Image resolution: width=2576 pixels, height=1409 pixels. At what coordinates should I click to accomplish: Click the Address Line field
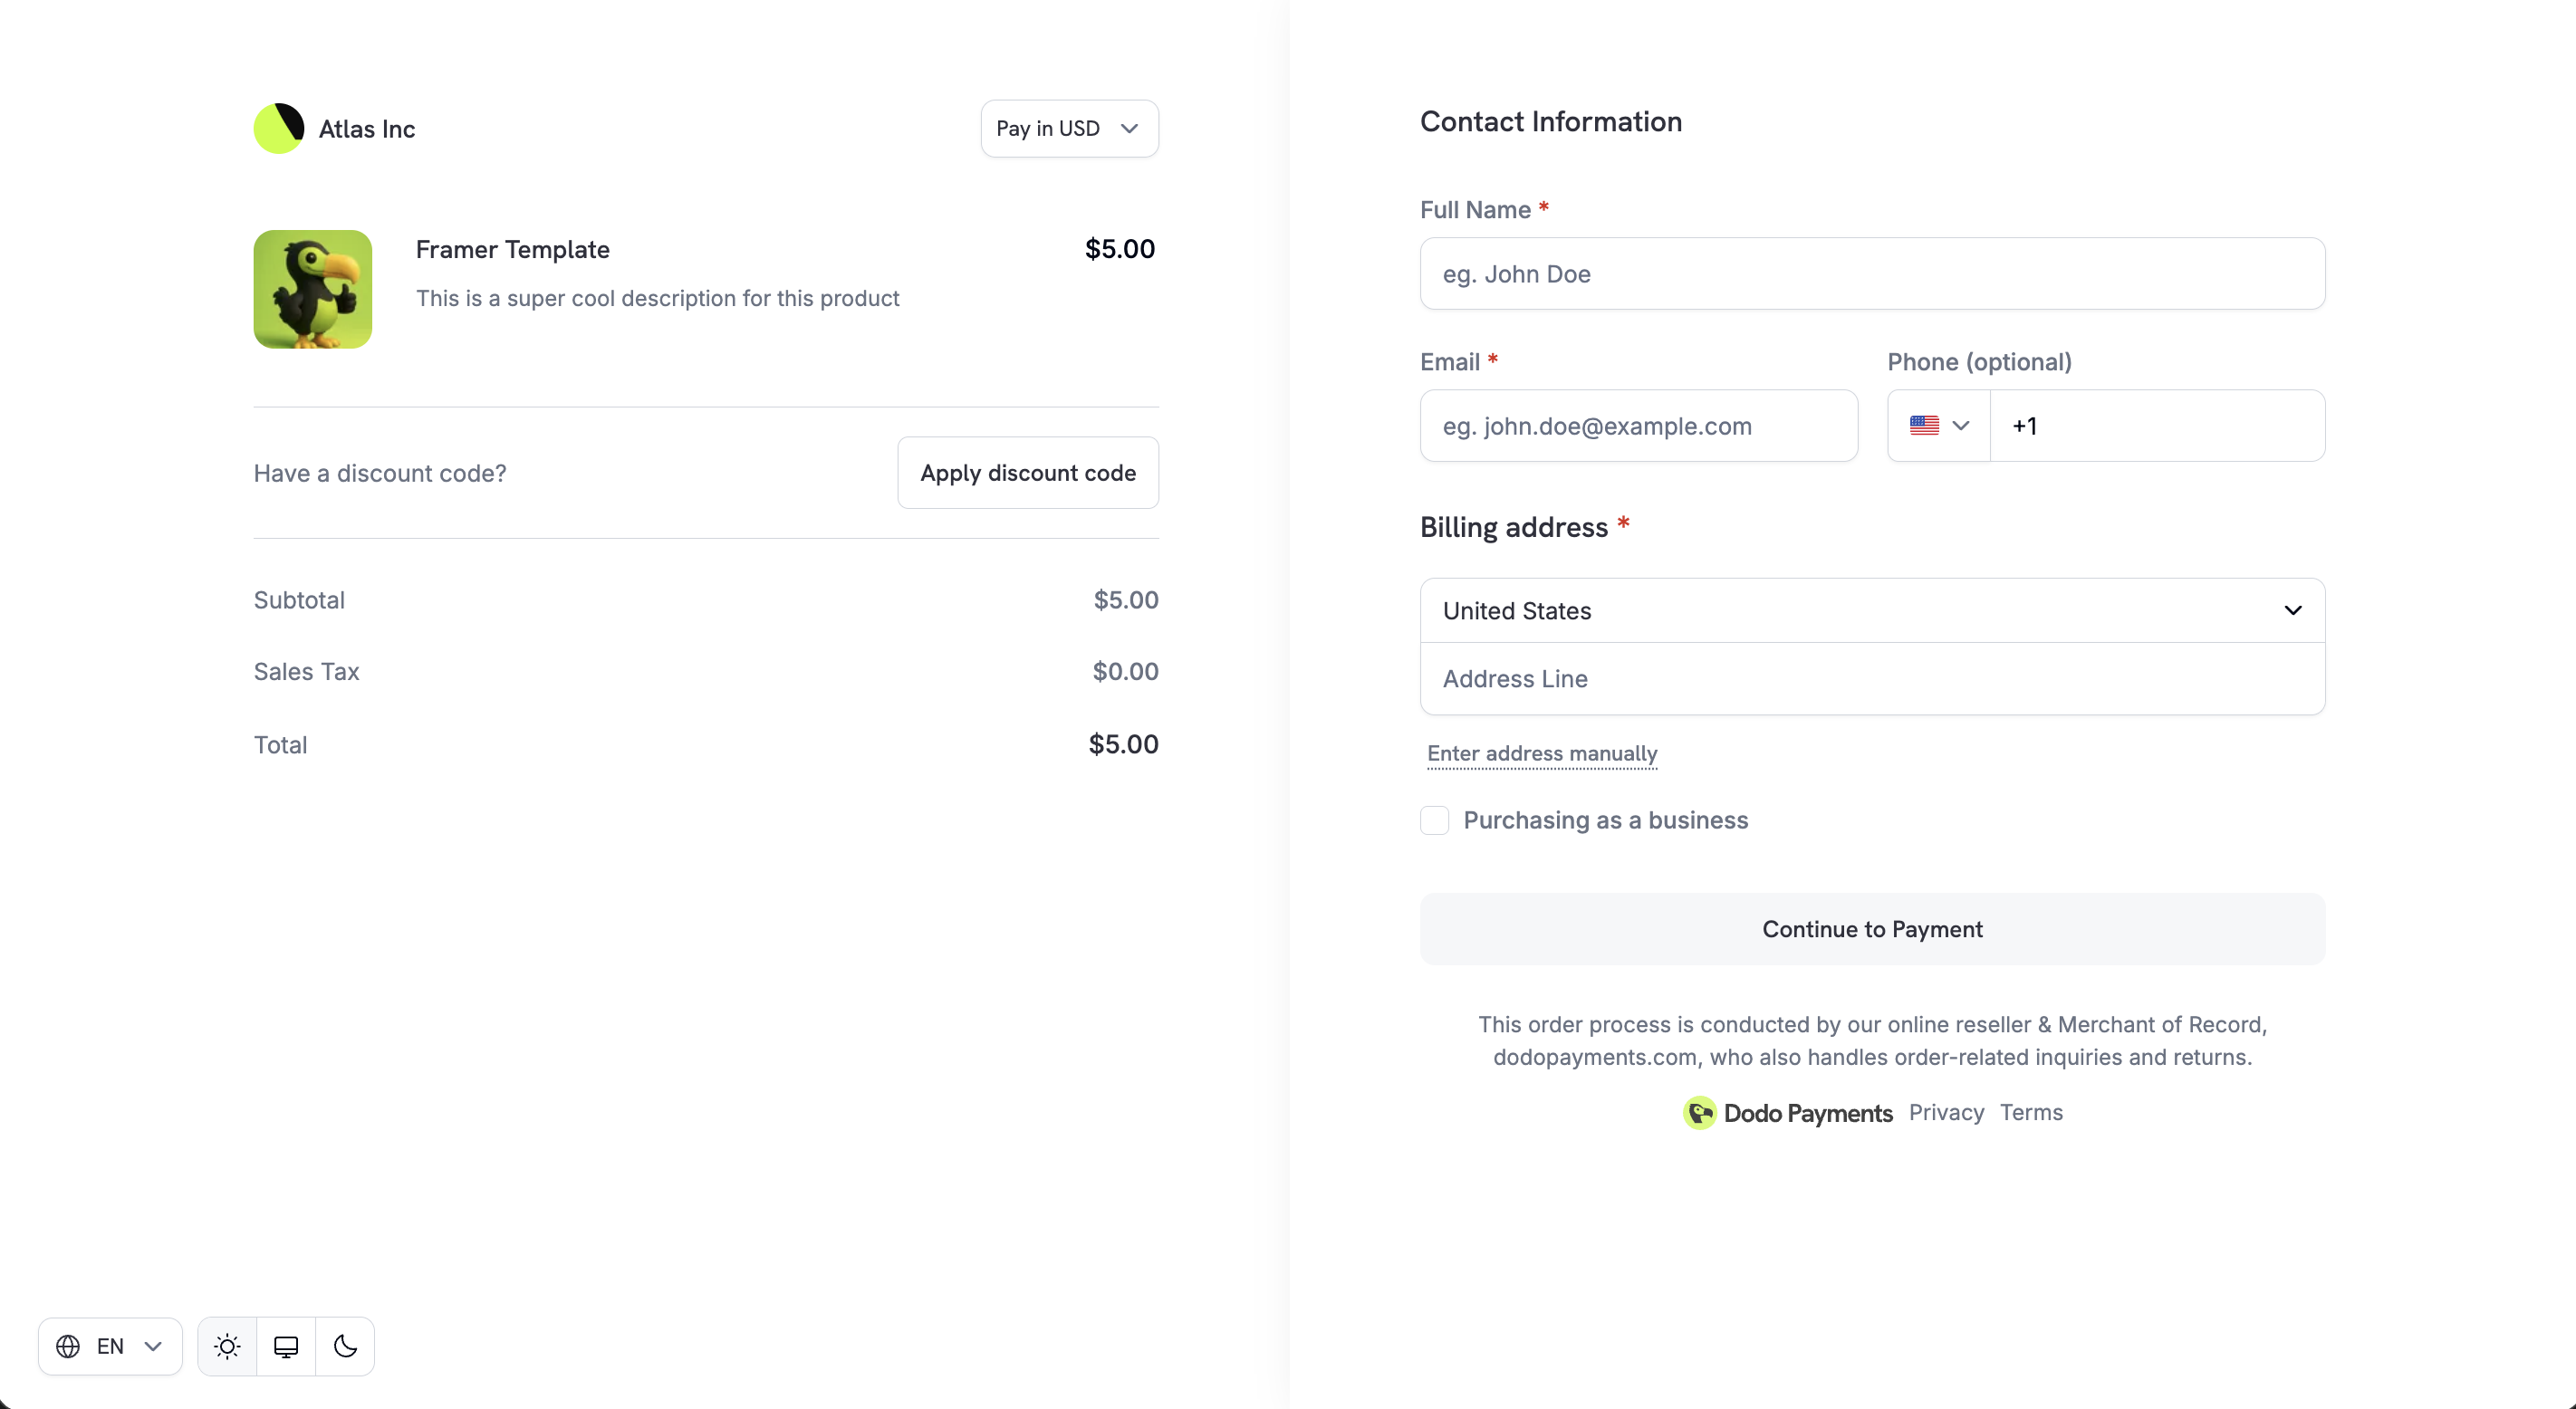(1872, 679)
